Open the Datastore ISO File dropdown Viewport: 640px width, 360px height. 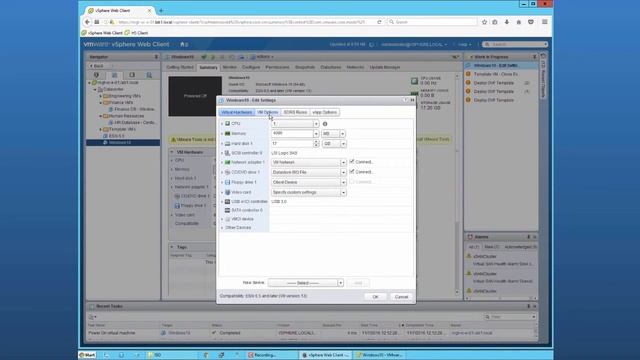click(x=309, y=172)
